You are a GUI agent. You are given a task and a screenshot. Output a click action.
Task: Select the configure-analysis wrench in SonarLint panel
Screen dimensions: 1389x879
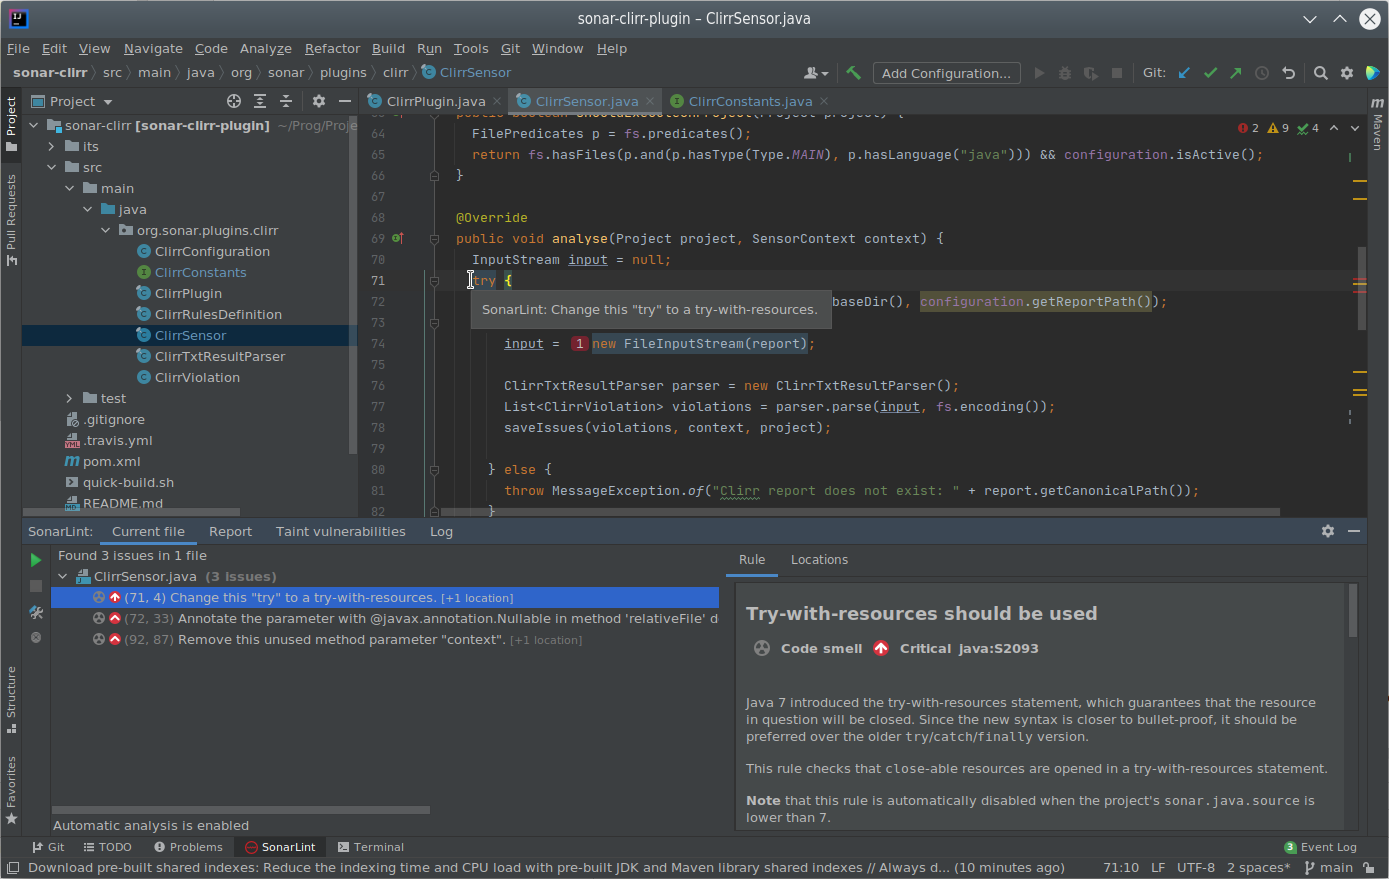(35, 613)
